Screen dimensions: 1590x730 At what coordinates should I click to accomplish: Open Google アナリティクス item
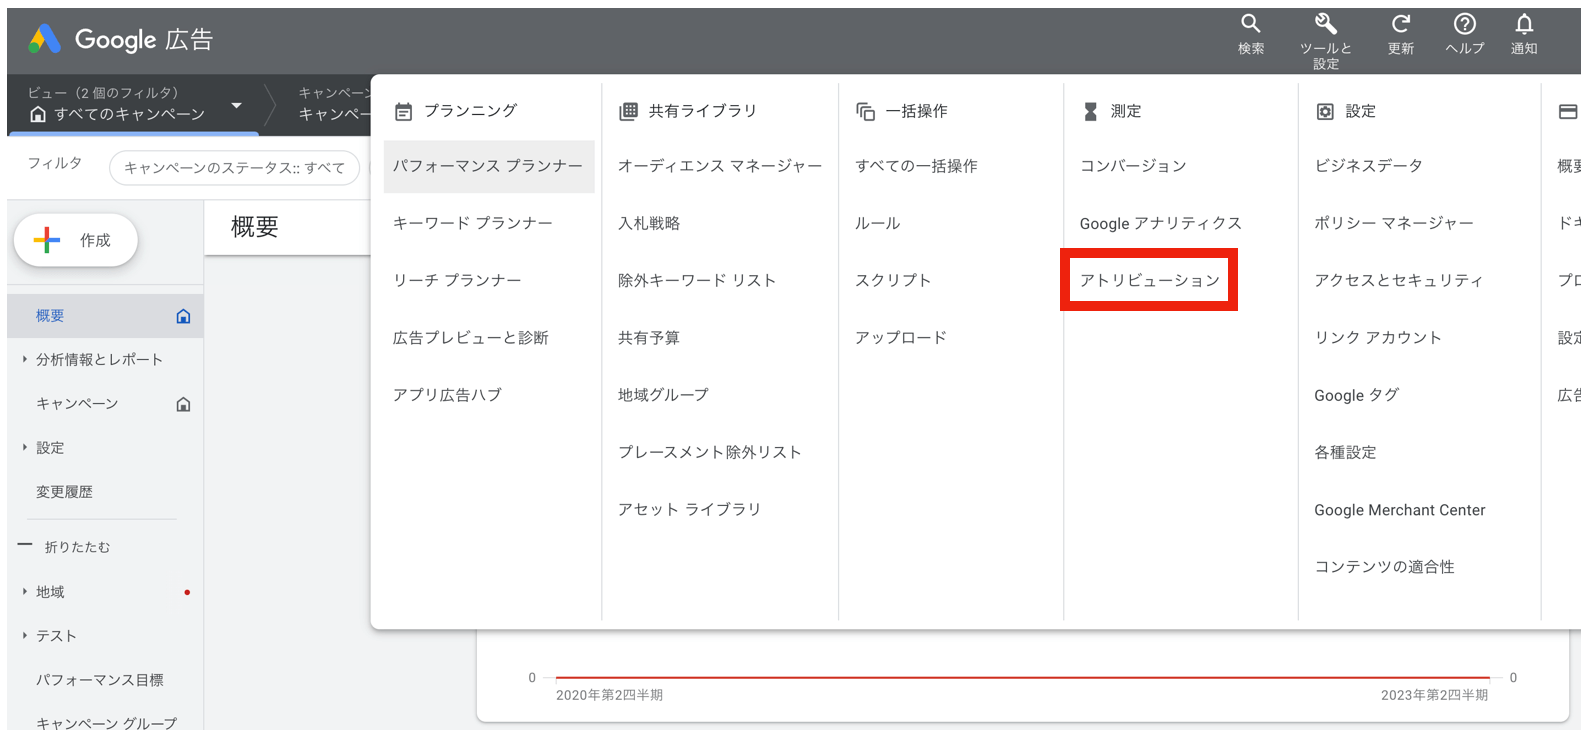(x=1161, y=223)
